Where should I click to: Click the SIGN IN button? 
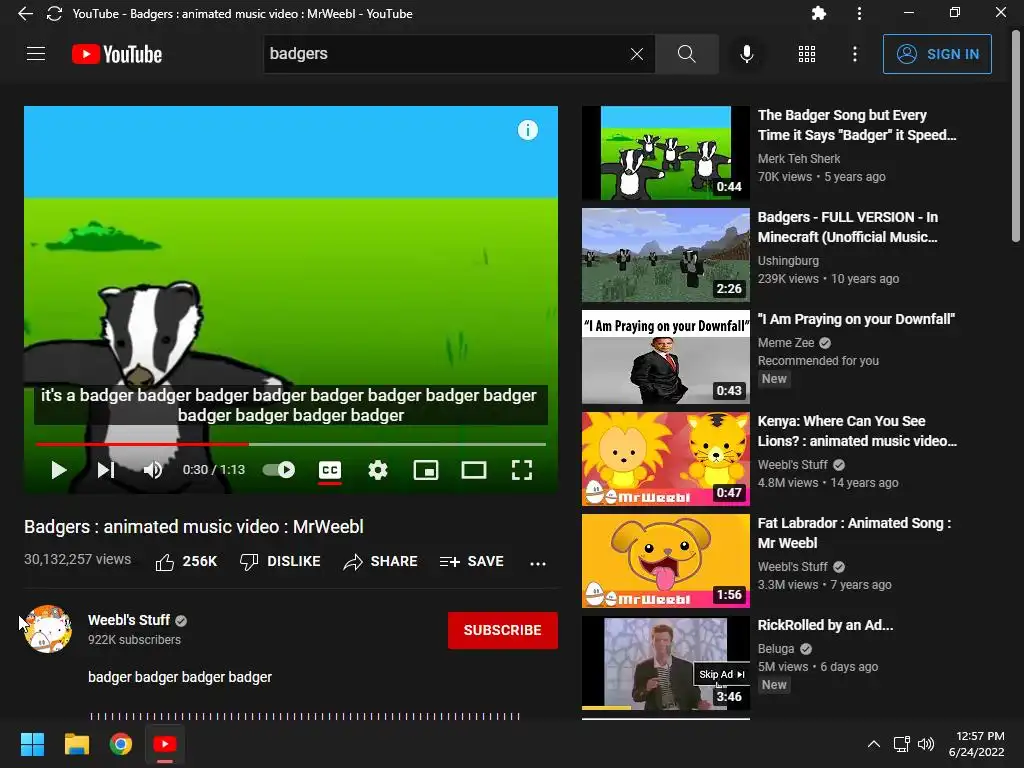(x=937, y=54)
